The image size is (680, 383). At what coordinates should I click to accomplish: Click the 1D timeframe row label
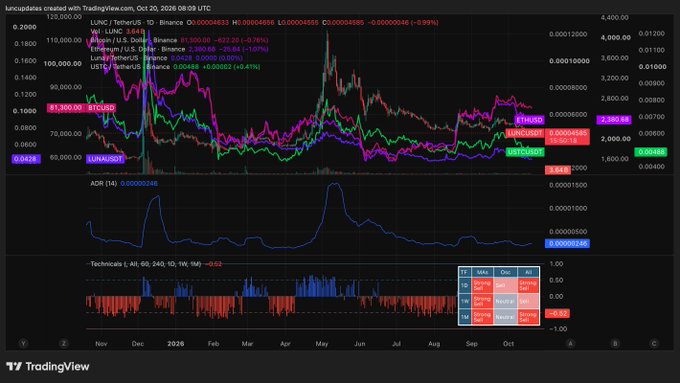click(464, 285)
